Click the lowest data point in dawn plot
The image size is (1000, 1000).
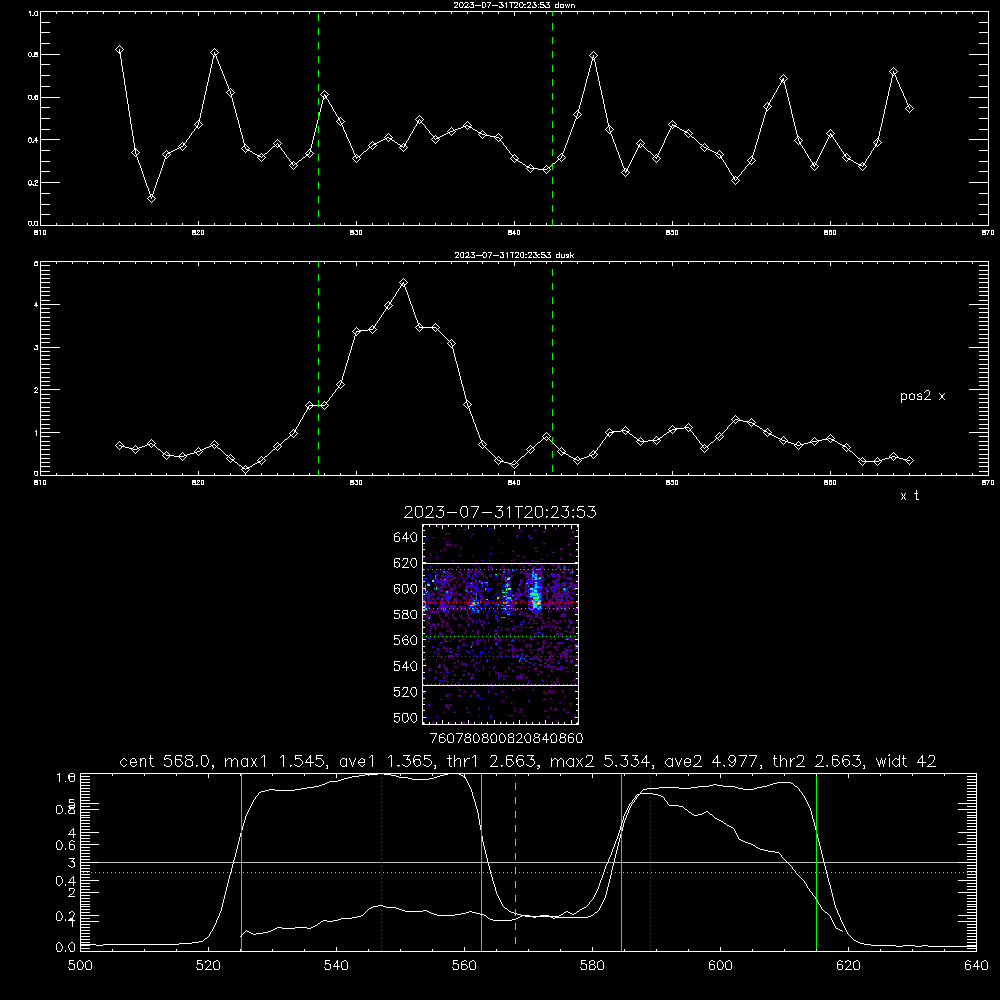pos(151,198)
